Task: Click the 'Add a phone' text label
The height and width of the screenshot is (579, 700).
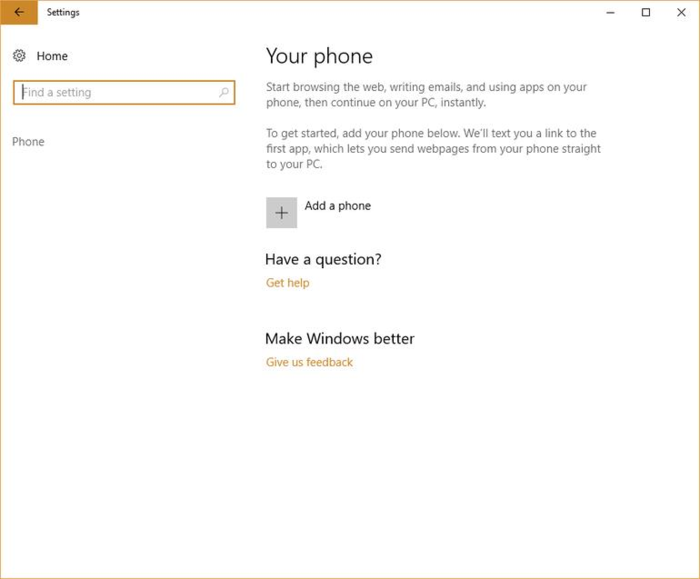Action: click(x=337, y=206)
